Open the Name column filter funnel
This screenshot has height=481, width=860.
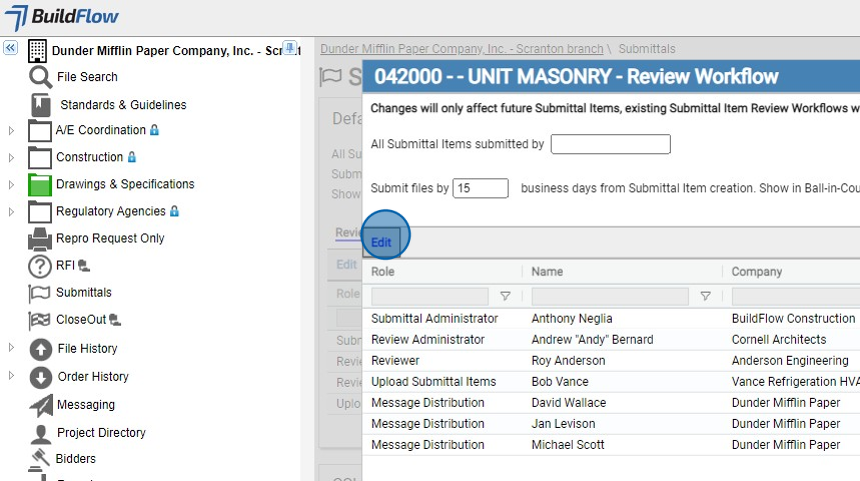click(x=705, y=296)
